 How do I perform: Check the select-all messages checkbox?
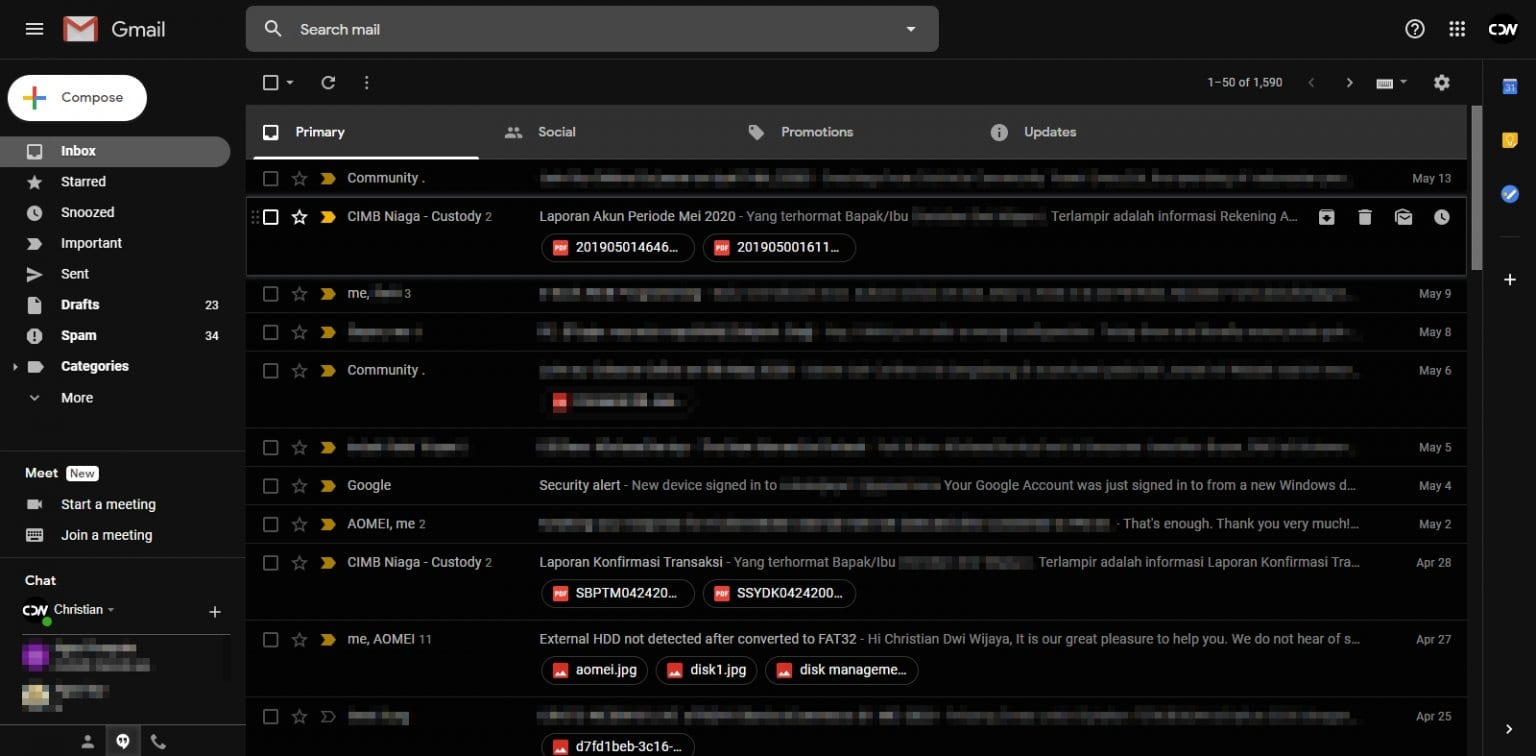(x=270, y=82)
